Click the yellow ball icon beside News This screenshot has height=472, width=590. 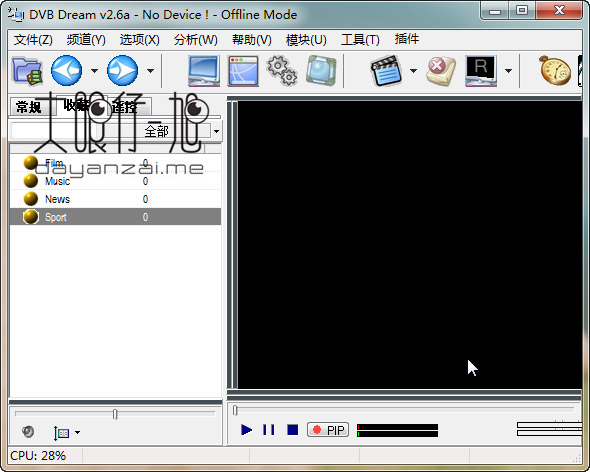tap(30, 199)
